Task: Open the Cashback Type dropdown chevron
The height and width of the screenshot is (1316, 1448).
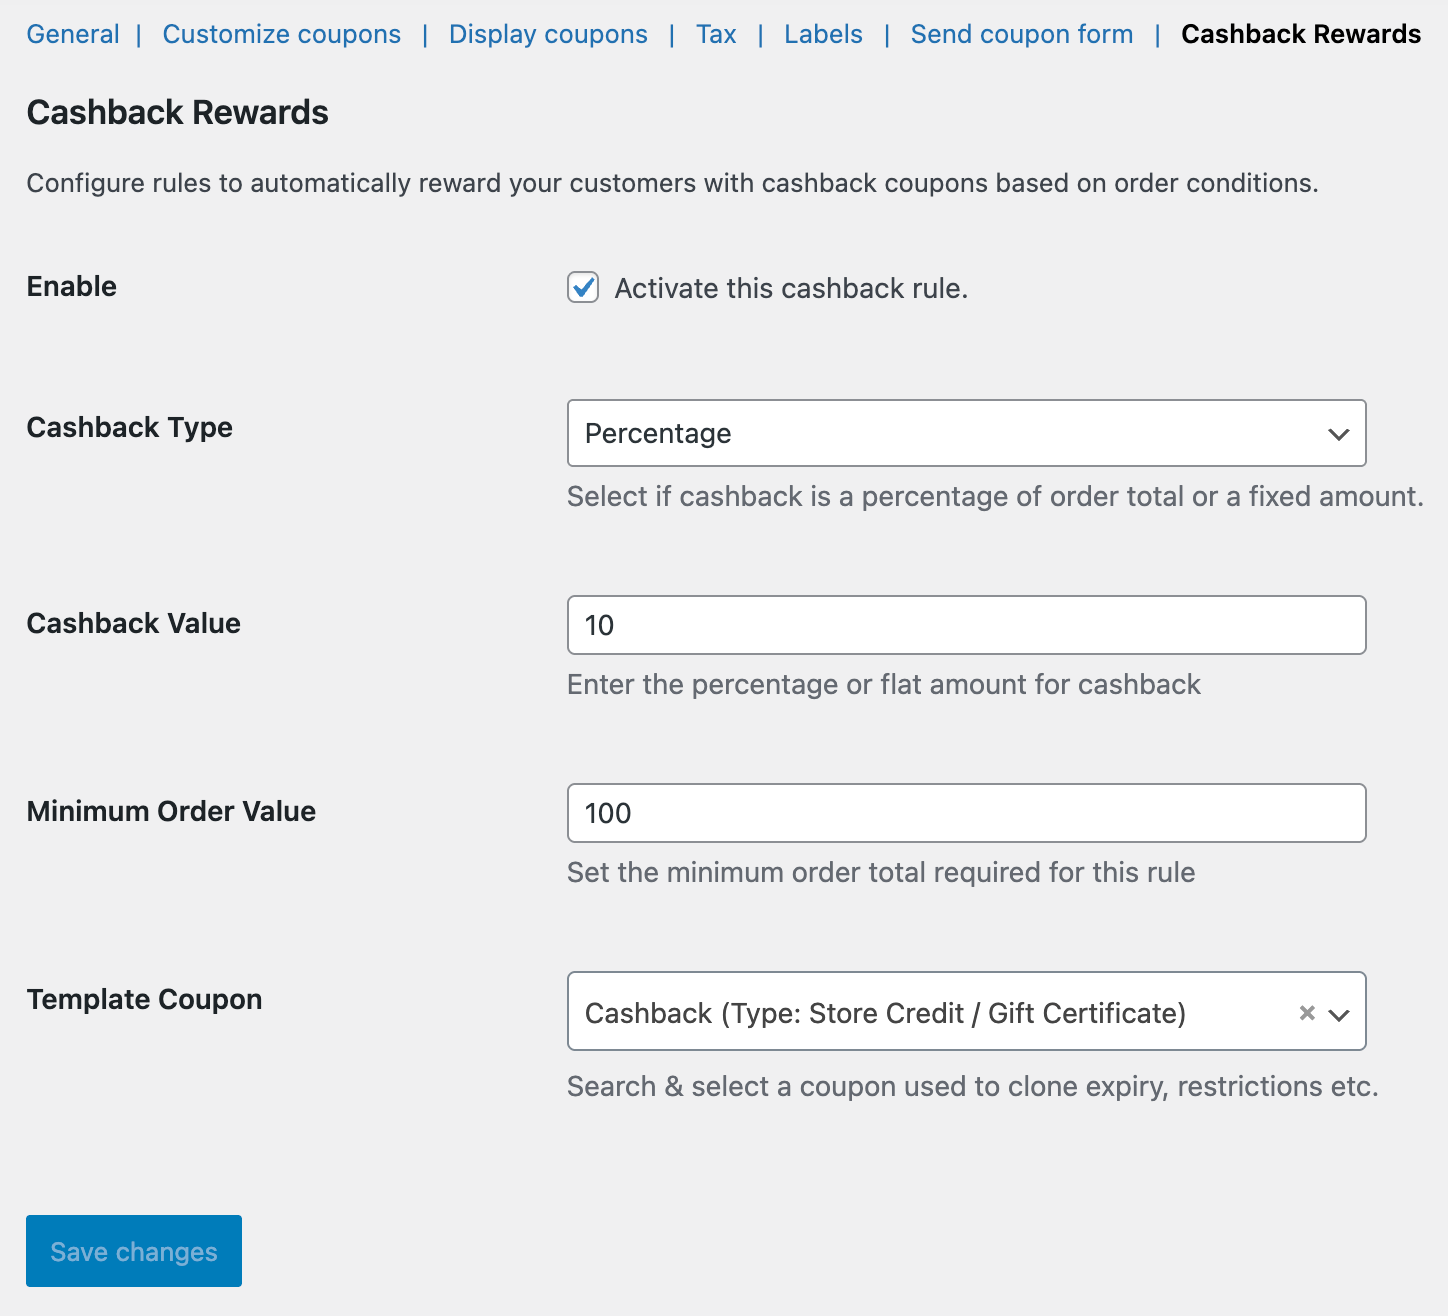Action: 1338,434
